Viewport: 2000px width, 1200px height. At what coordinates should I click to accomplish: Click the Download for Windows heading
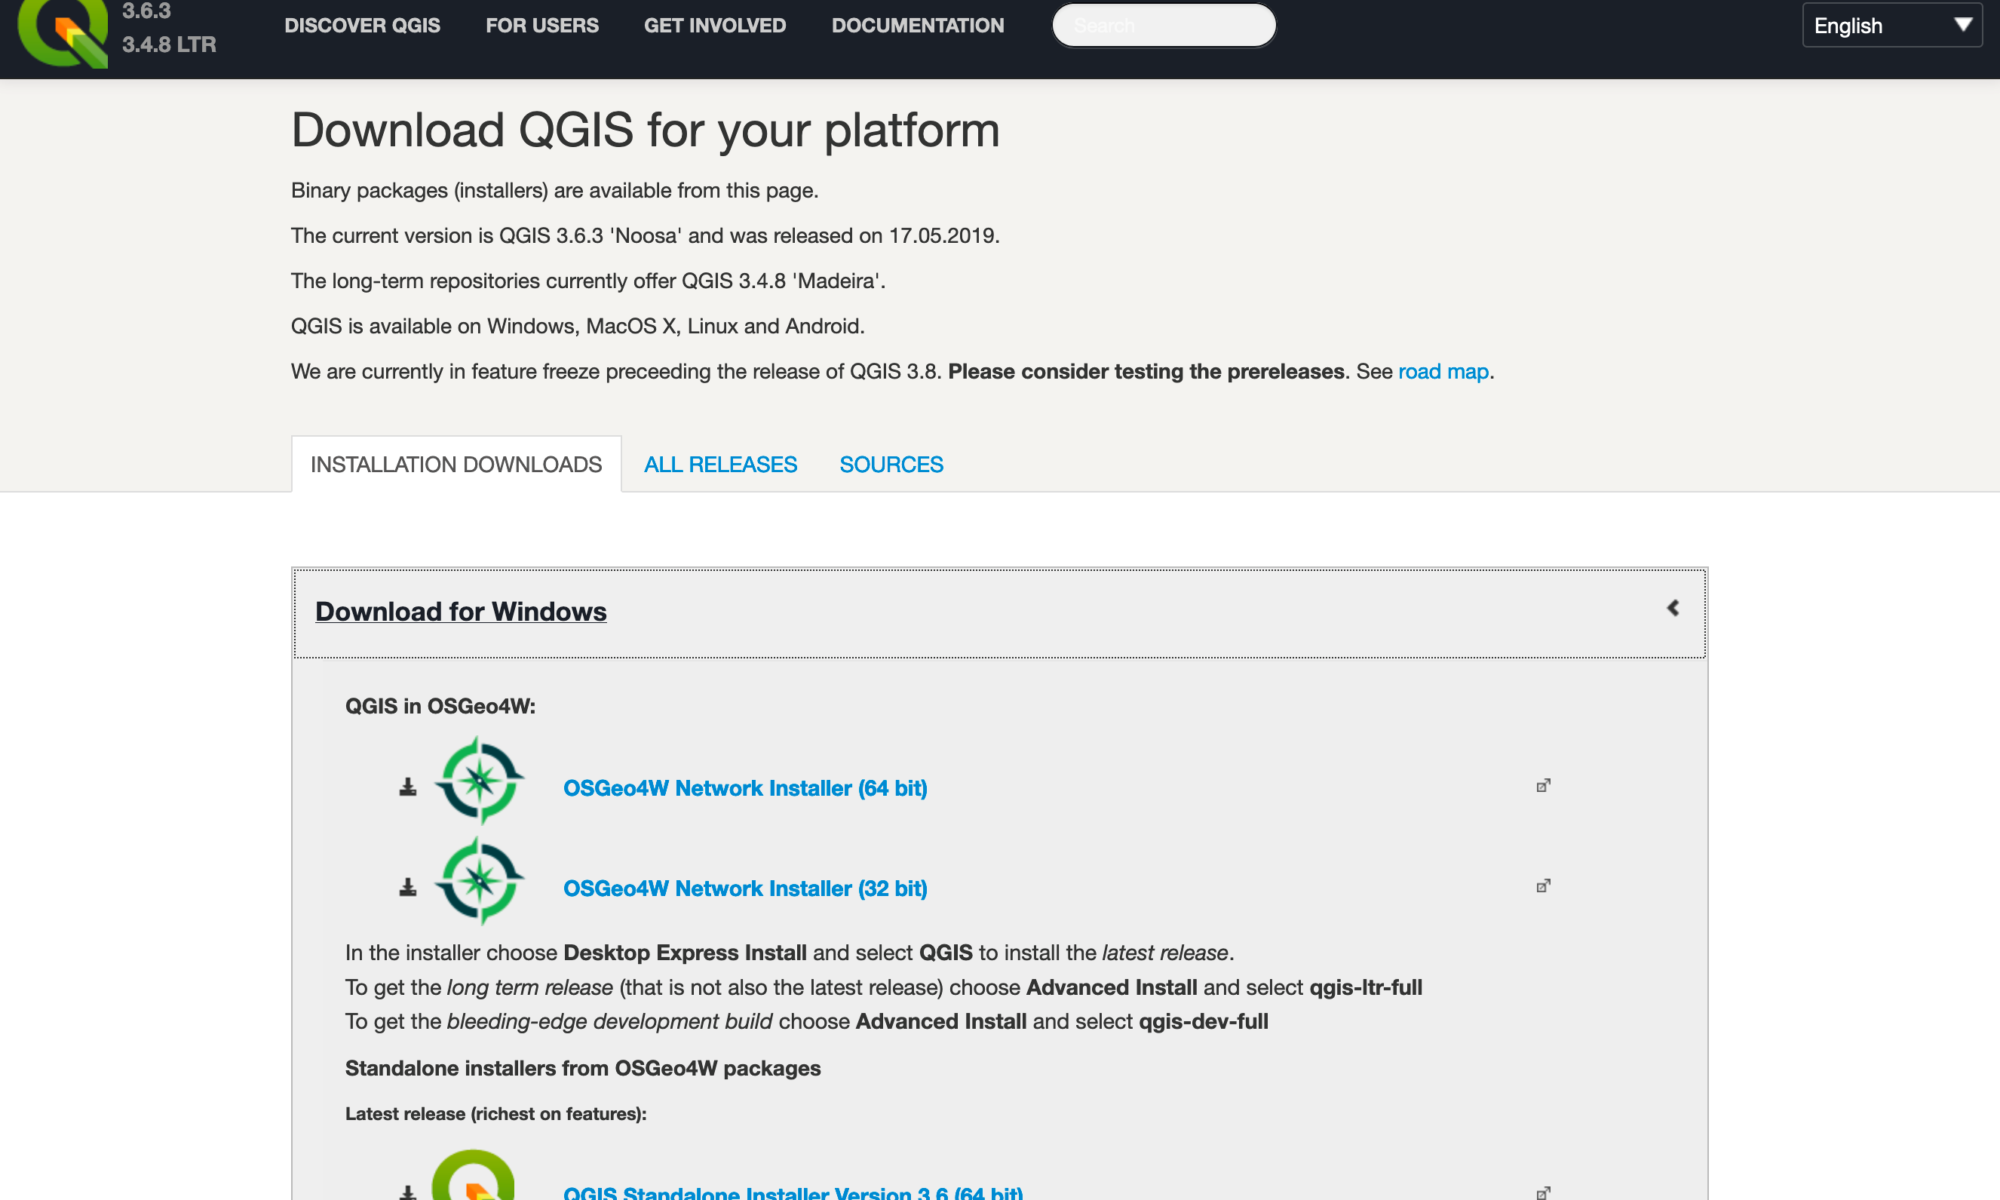(461, 612)
